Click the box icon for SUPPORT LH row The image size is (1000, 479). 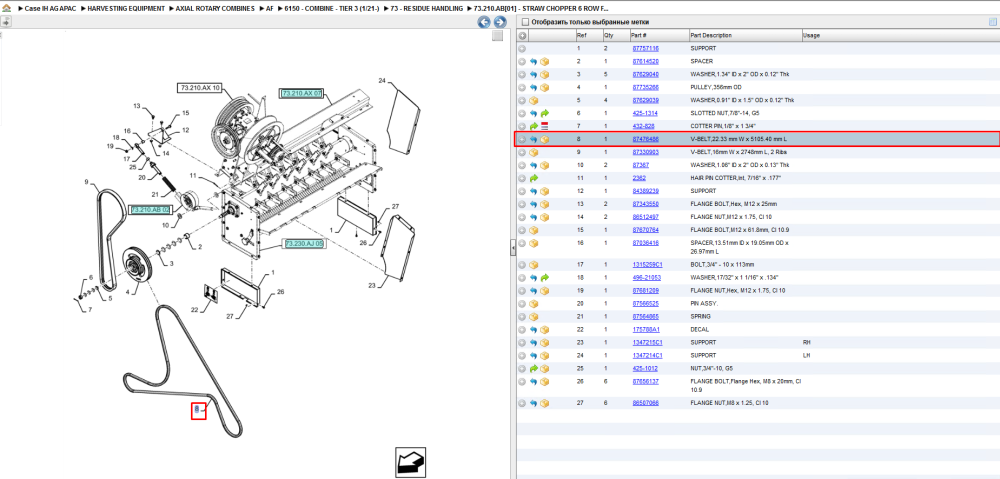[x=545, y=355]
